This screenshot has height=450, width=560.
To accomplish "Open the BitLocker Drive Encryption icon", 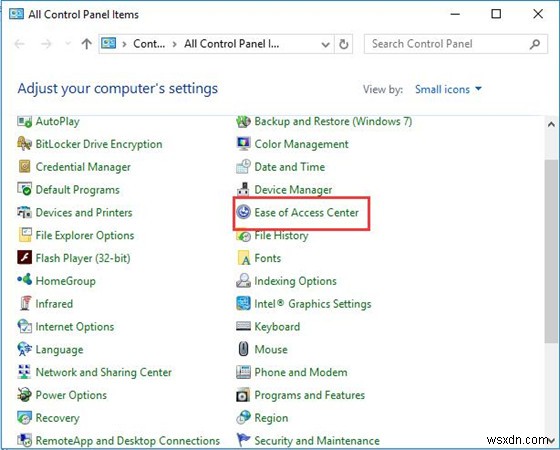I will point(24,144).
